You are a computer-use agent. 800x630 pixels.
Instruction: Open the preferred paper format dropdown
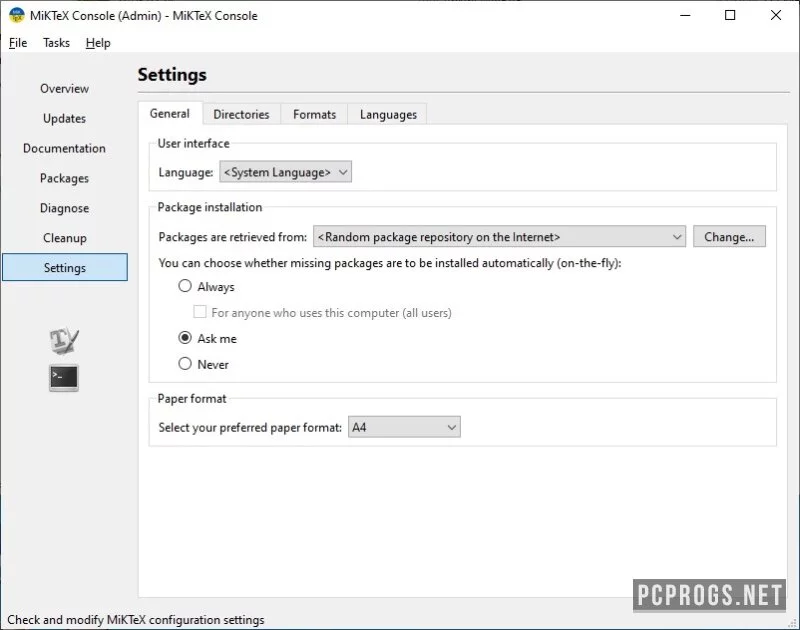[x=404, y=427]
